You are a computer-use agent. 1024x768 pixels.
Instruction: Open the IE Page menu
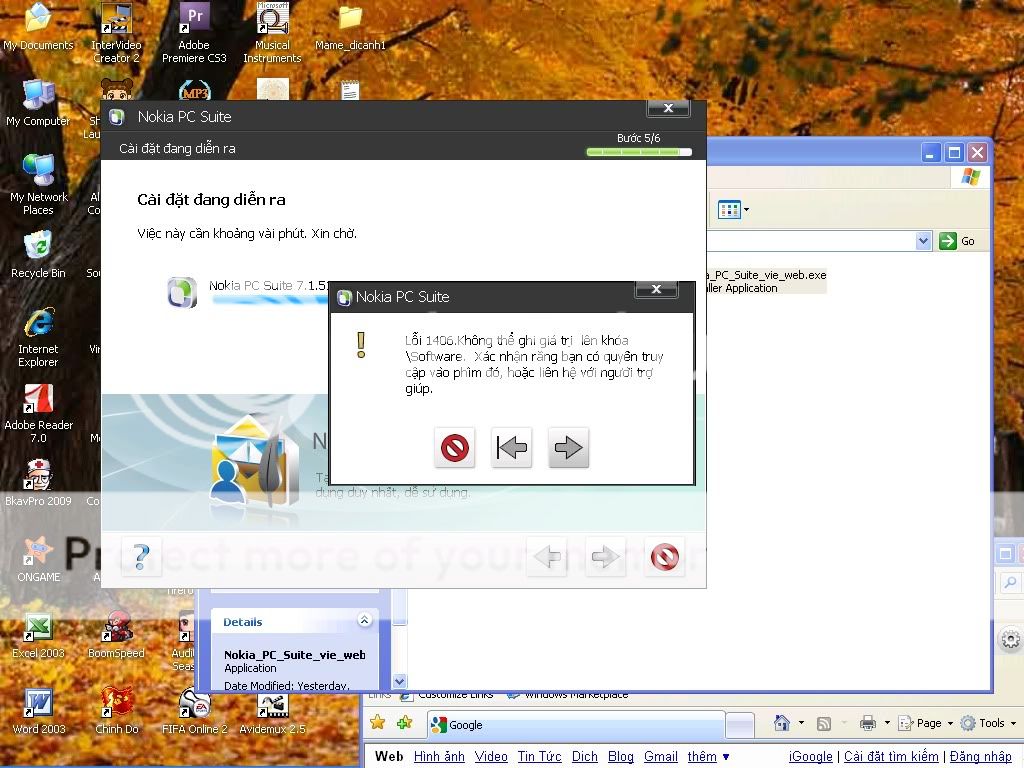922,723
